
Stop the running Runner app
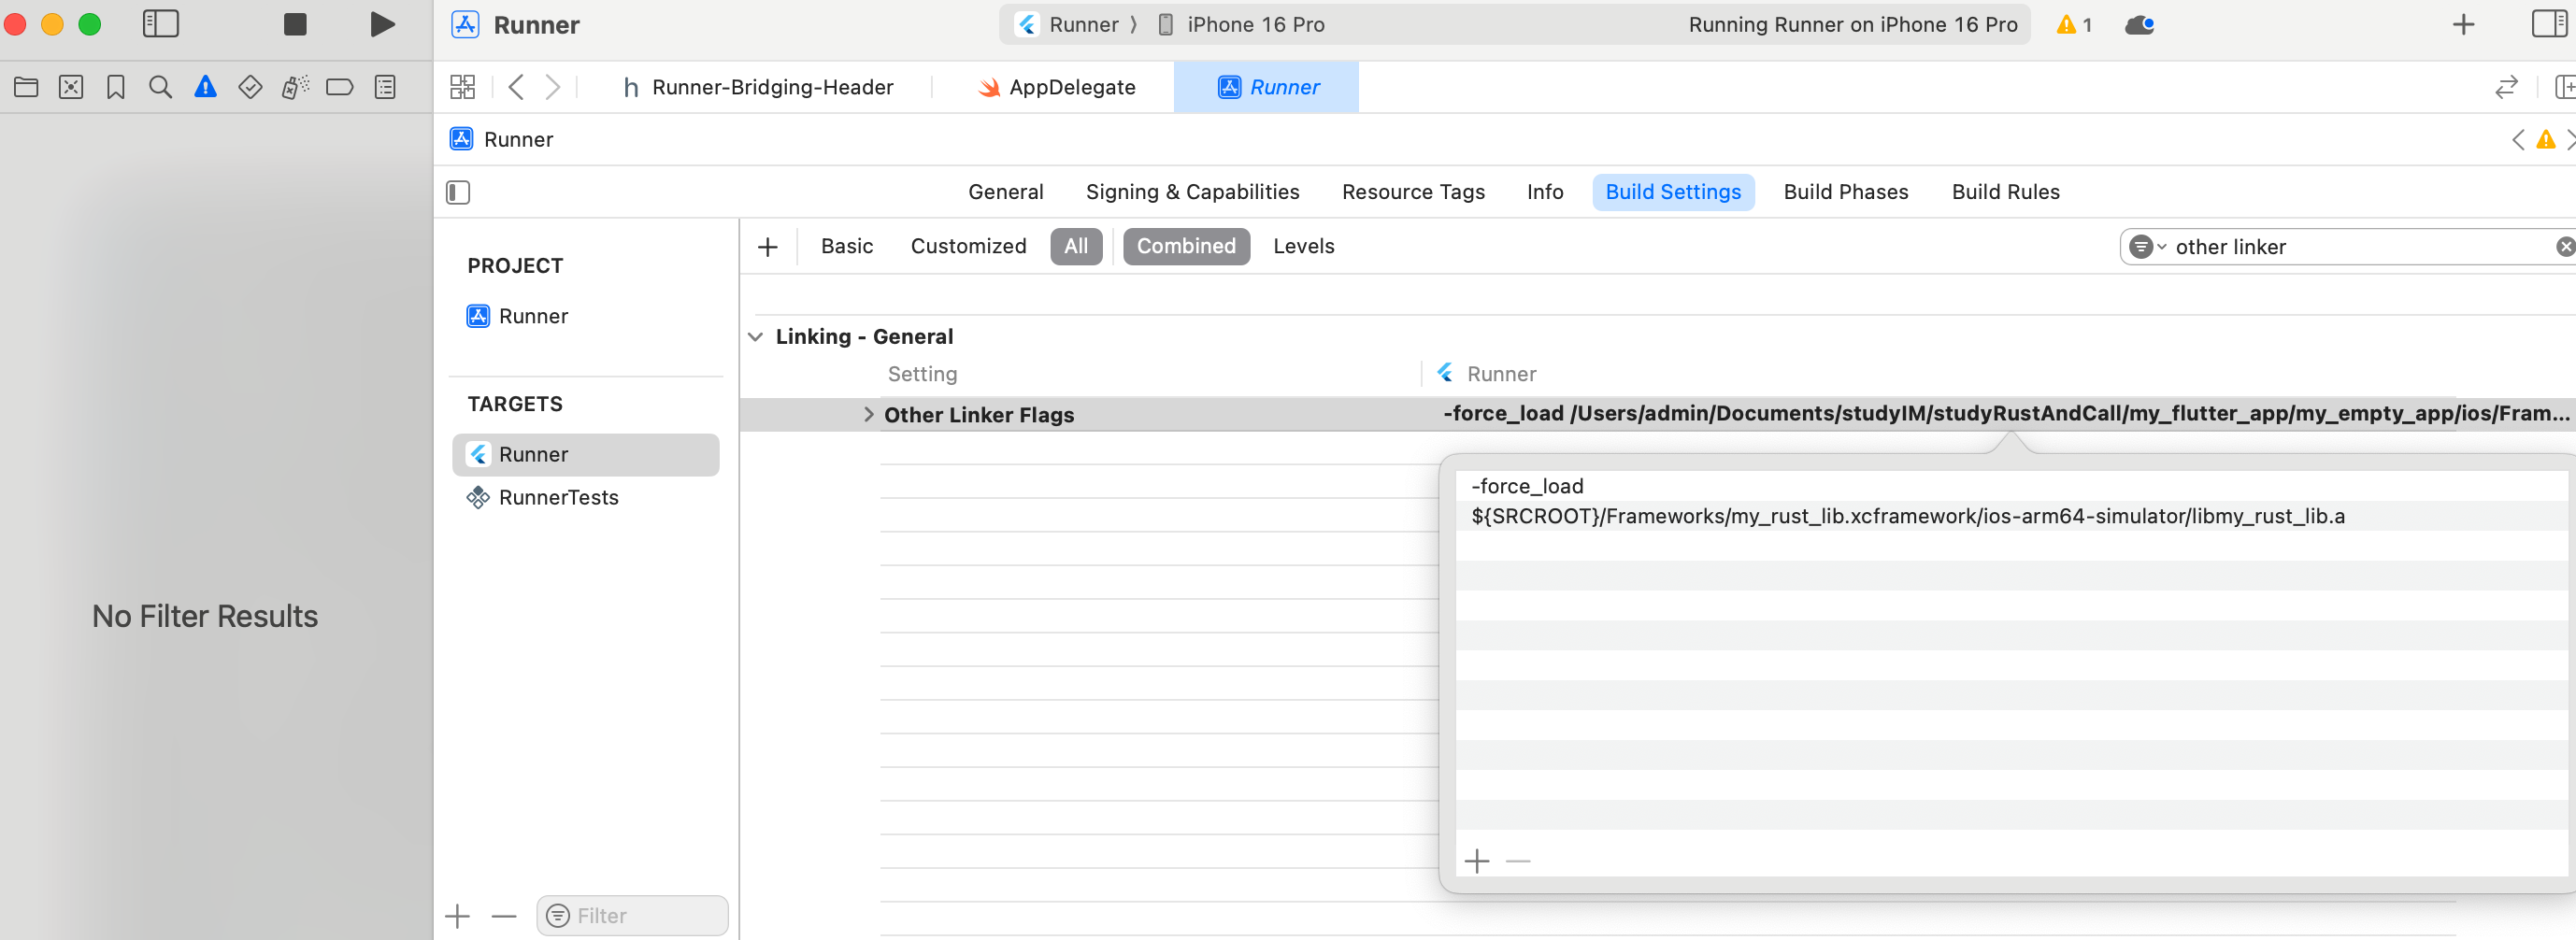tap(294, 24)
